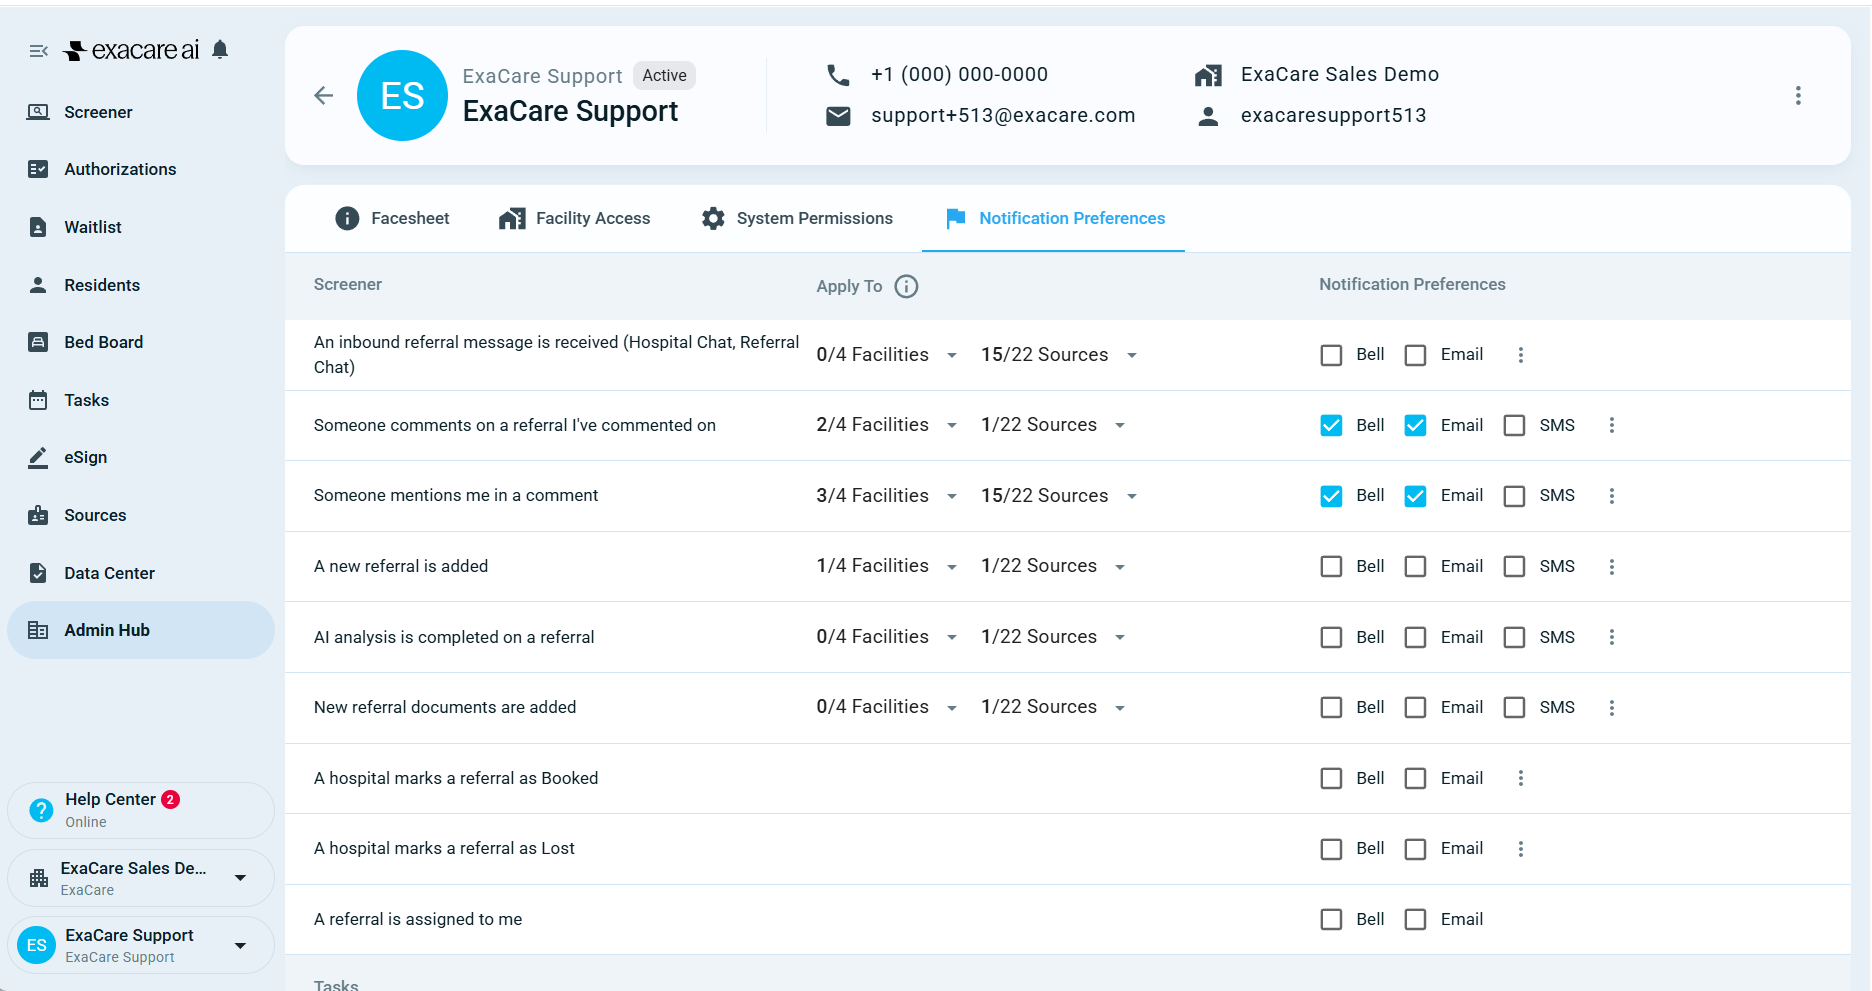This screenshot has height=991, width=1872.
Task: Check Bell for 'A new referral is added'
Action: tap(1331, 567)
